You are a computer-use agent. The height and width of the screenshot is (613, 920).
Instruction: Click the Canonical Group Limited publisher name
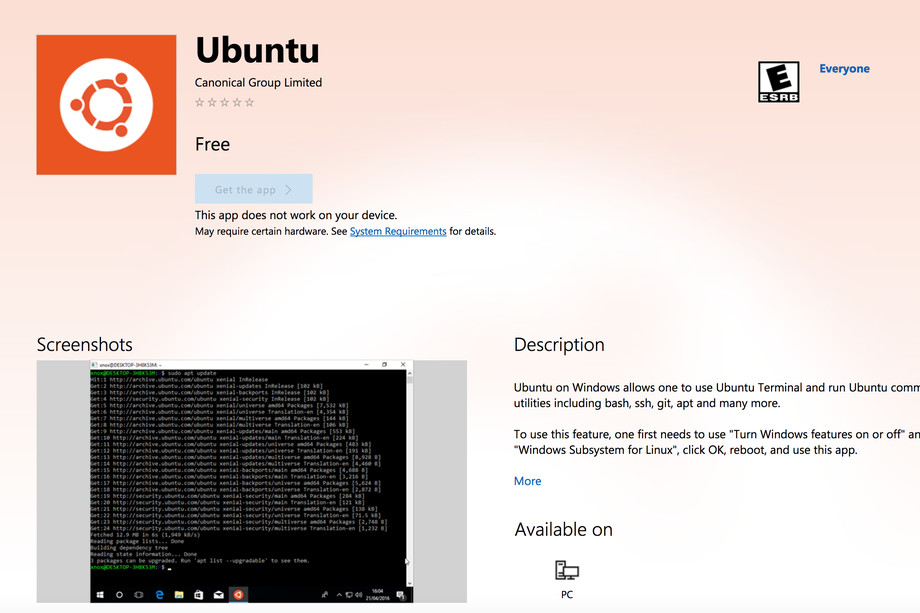258,83
